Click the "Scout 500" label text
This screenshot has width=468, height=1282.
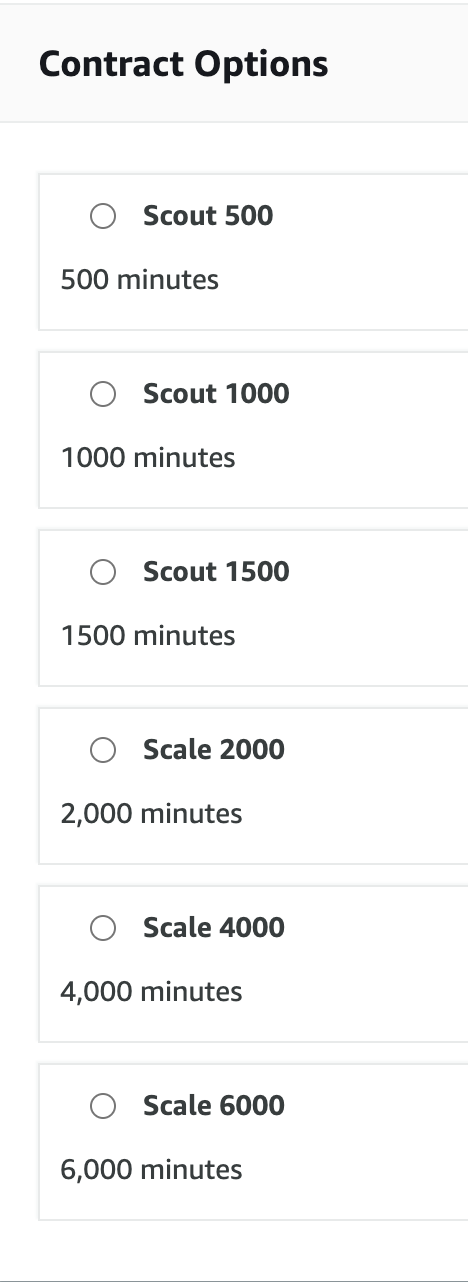tap(208, 215)
